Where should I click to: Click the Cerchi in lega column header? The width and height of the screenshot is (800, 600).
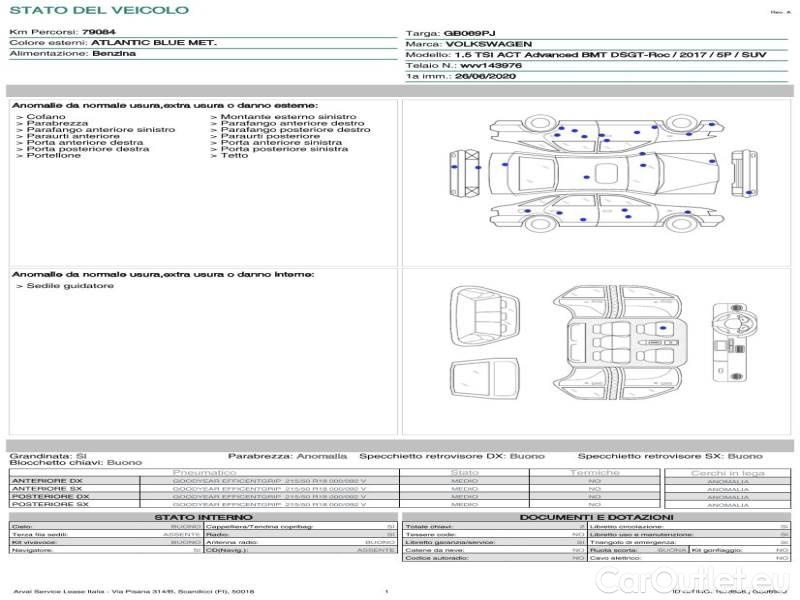pyautogui.click(x=727, y=472)
